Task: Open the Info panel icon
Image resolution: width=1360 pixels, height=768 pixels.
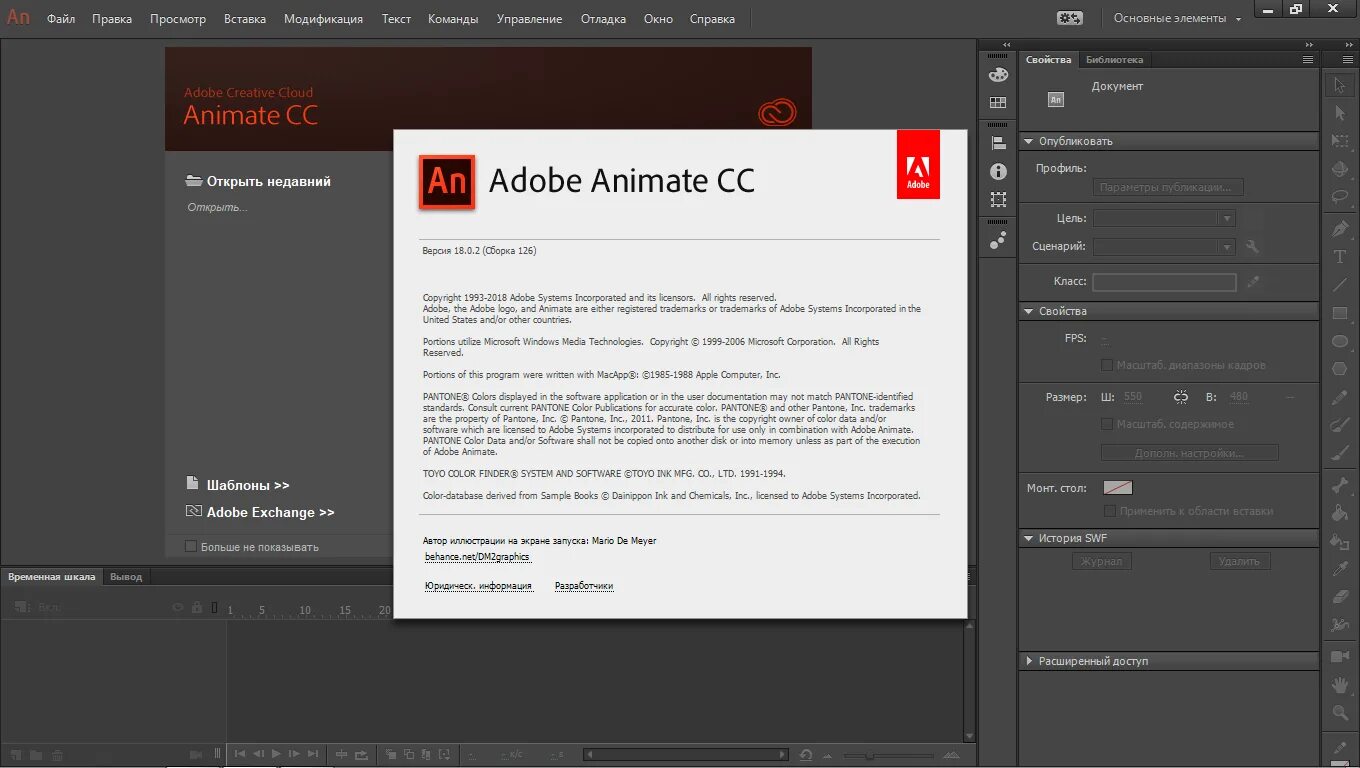Action: pos(998,172)
